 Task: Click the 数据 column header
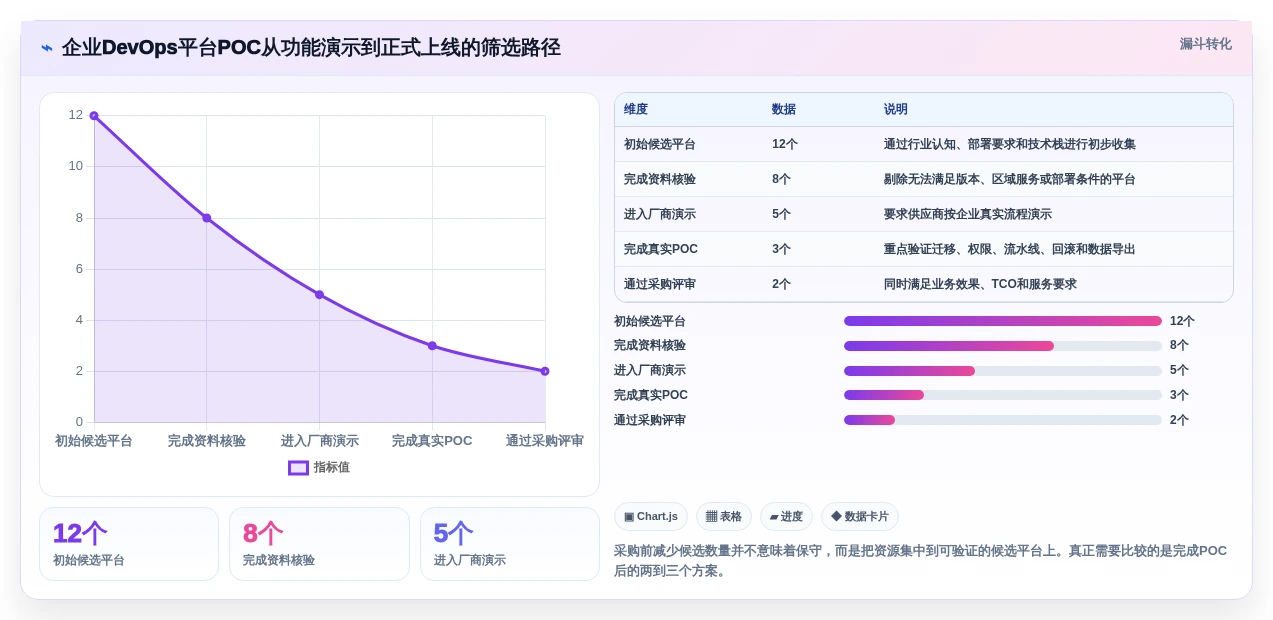(784, 109)
